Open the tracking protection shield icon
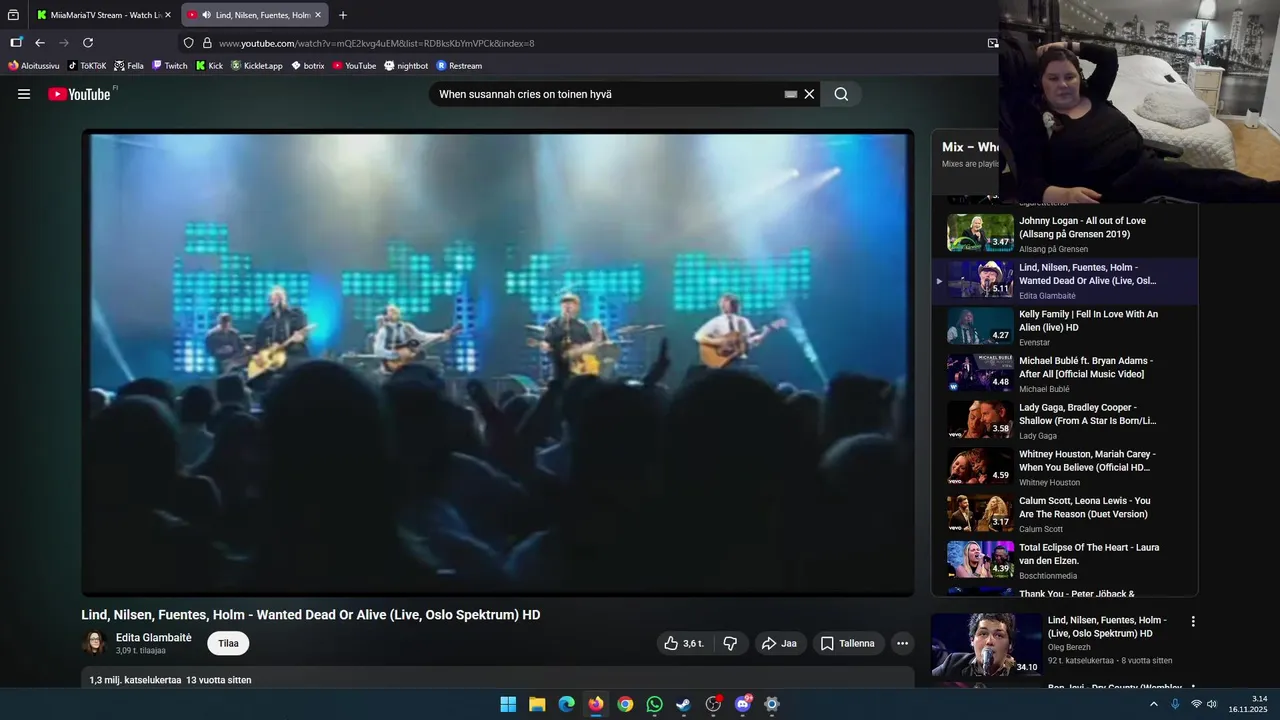 (x=188, y=43)
